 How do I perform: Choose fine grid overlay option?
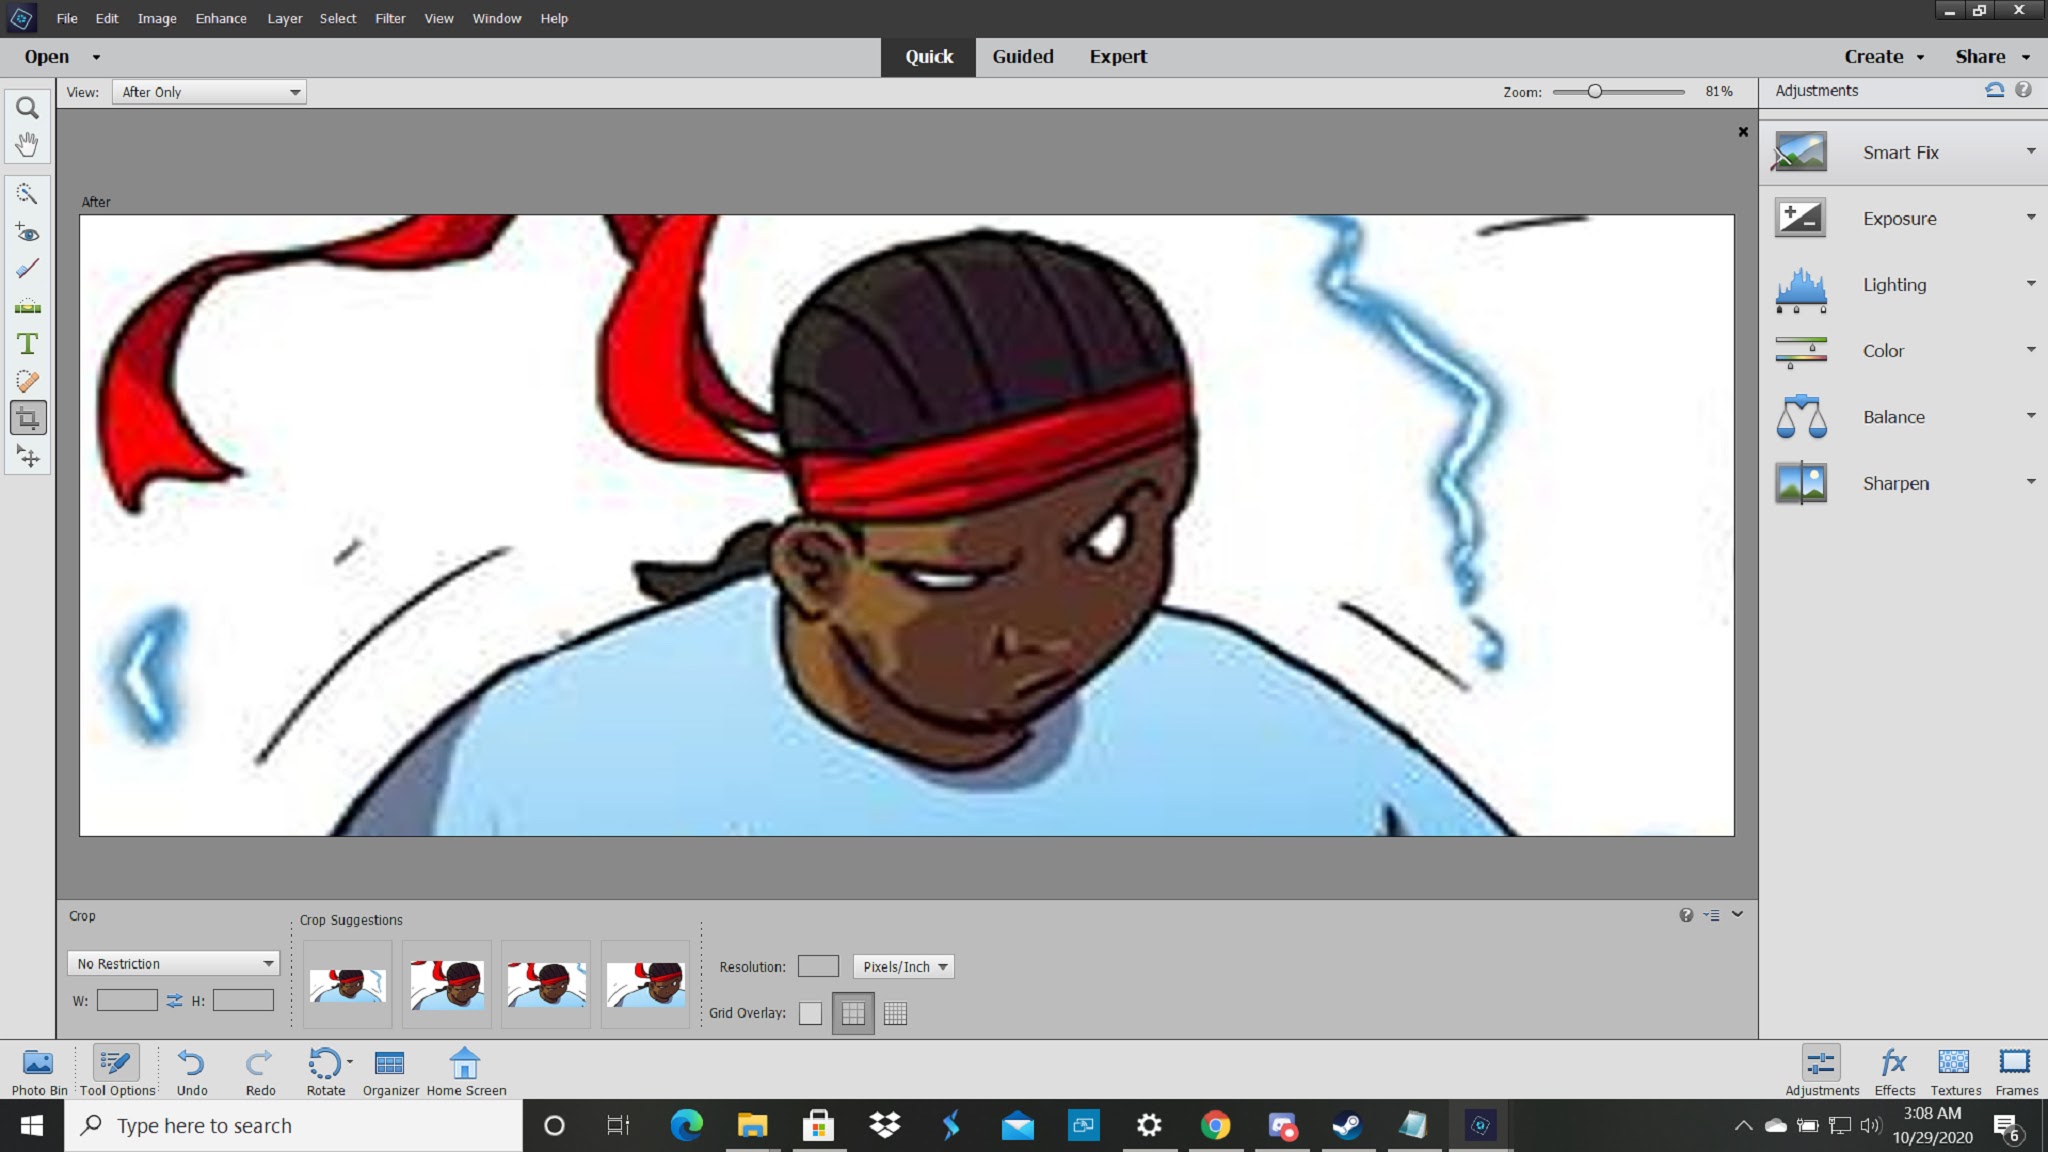pyautogui.click(x=895, y=1013)
